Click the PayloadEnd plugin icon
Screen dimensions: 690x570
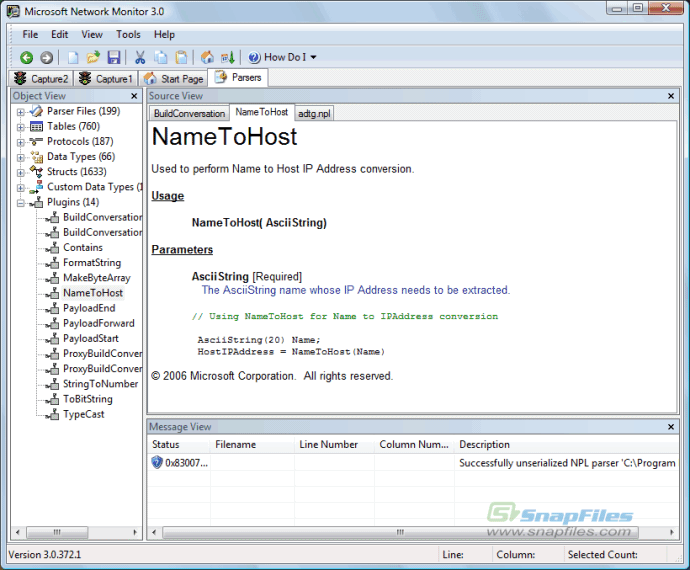pos(52,309)
